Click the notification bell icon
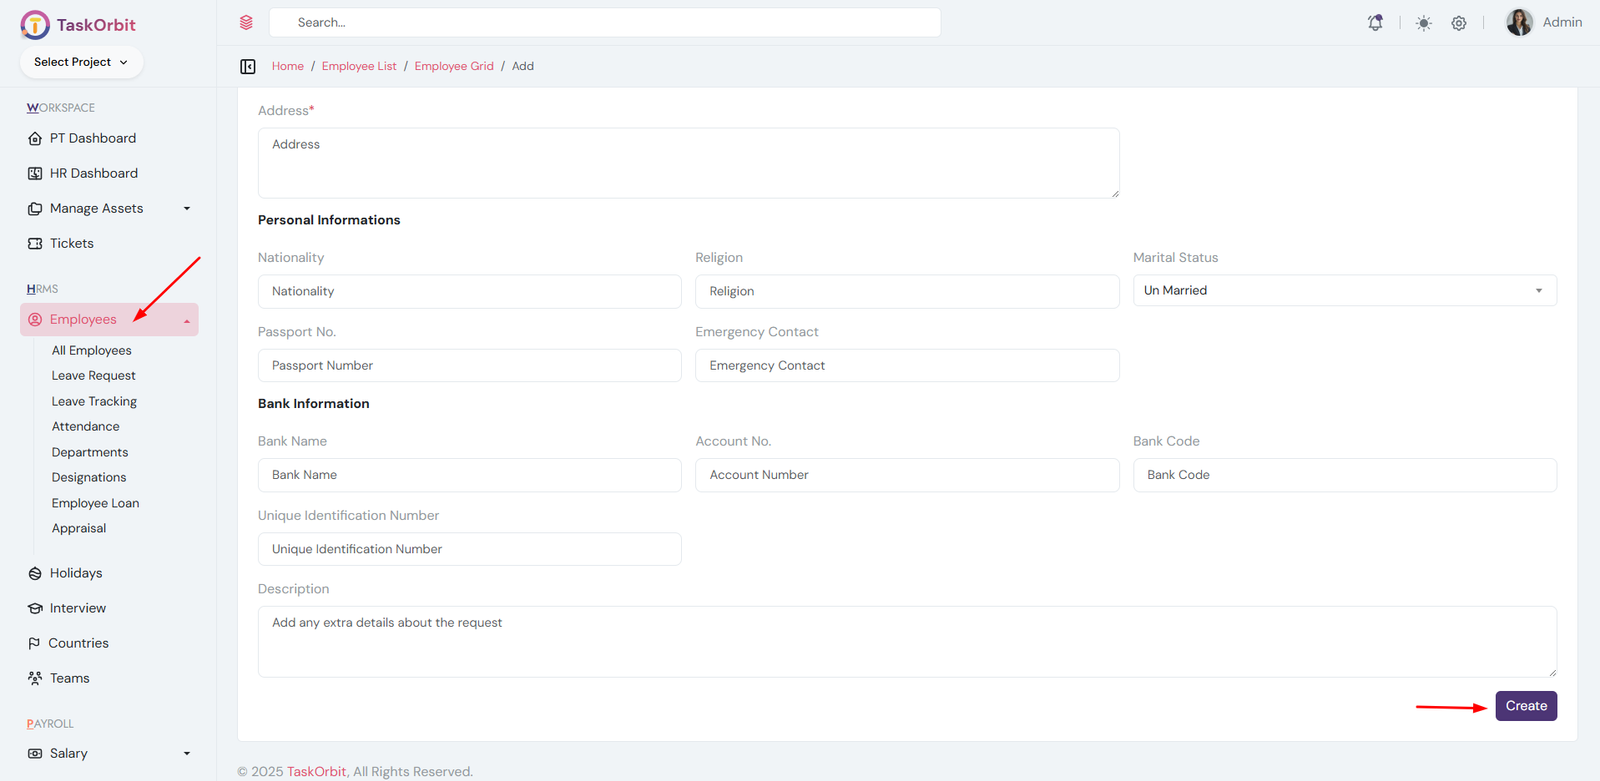Screen dimensions: 1600x781 pyautogui.click(x=1375, y=23)
